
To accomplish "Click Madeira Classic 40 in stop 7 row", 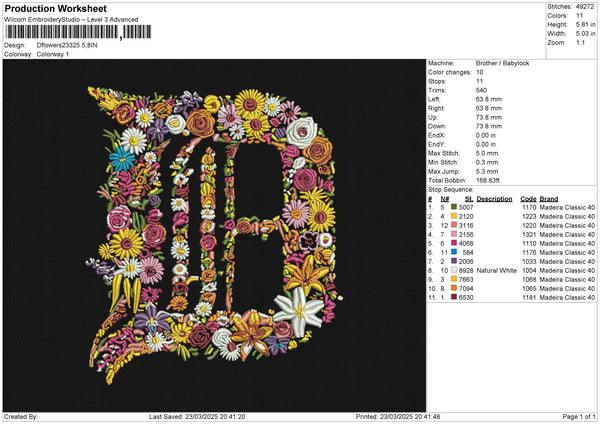I will click(x=567, y=261).
